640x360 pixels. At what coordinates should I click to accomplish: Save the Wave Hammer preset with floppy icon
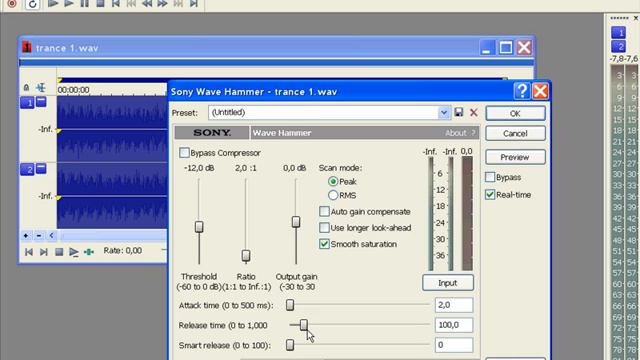459,112
